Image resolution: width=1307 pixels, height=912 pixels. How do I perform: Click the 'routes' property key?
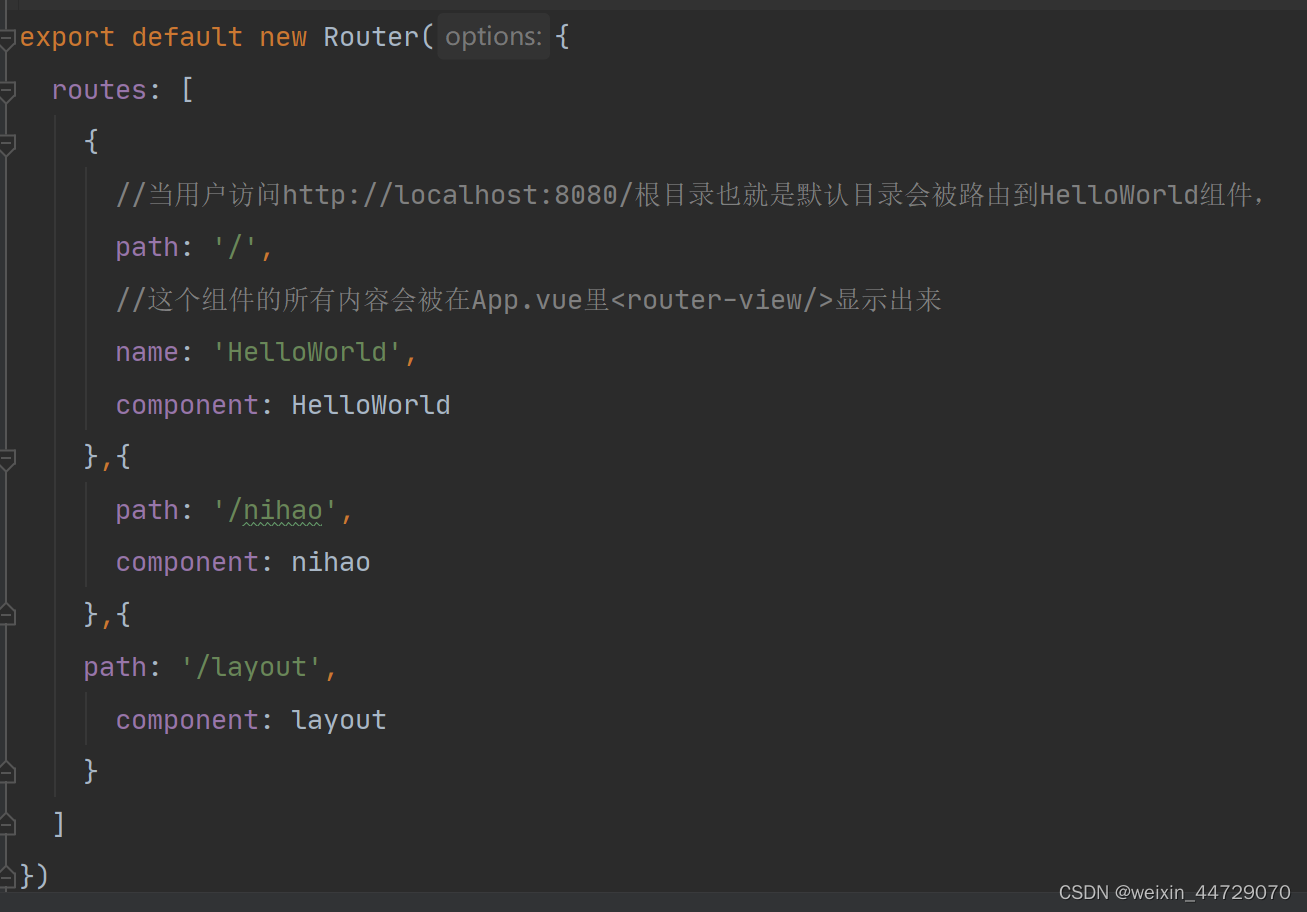(99, 90)
